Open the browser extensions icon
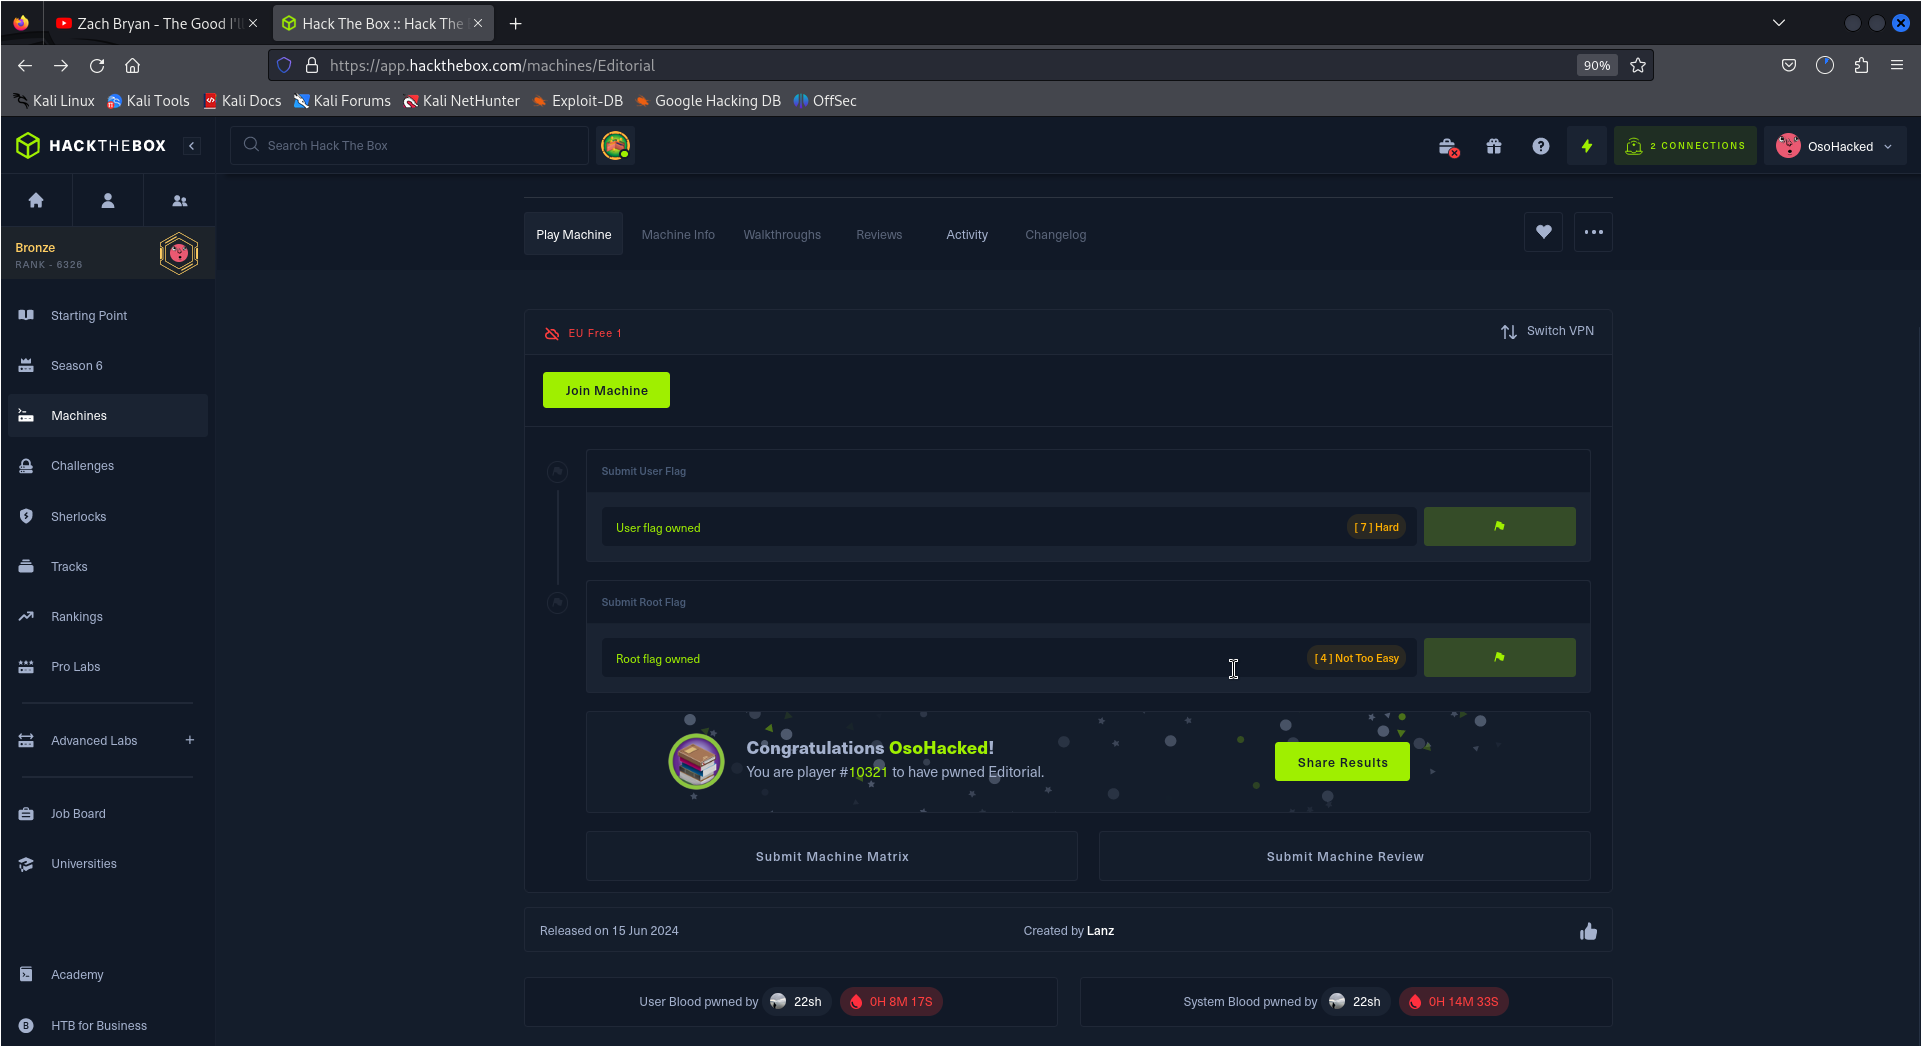 point(1861,65)
